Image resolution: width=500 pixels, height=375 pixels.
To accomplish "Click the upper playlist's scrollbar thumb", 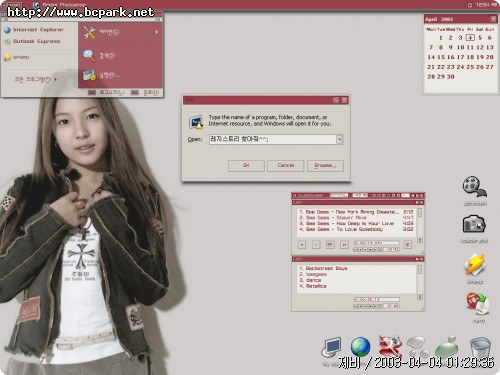I will pos(420,212).
